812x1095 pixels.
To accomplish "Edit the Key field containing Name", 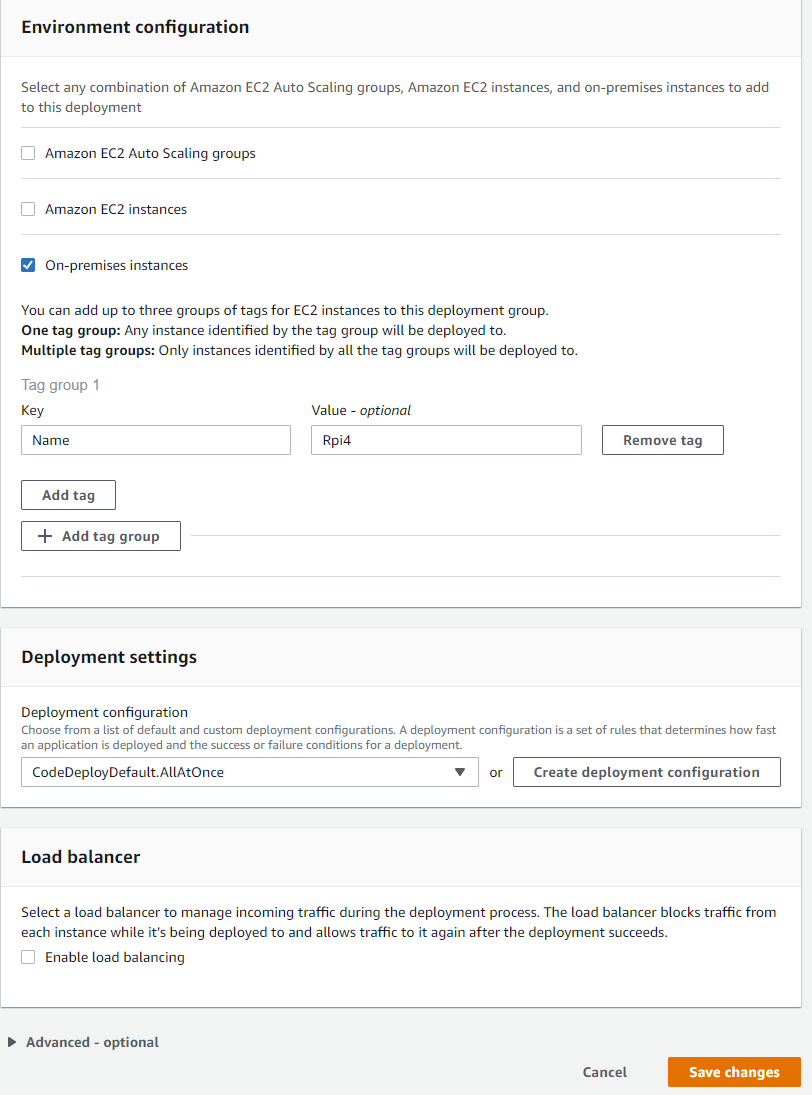I will (155, 440).
